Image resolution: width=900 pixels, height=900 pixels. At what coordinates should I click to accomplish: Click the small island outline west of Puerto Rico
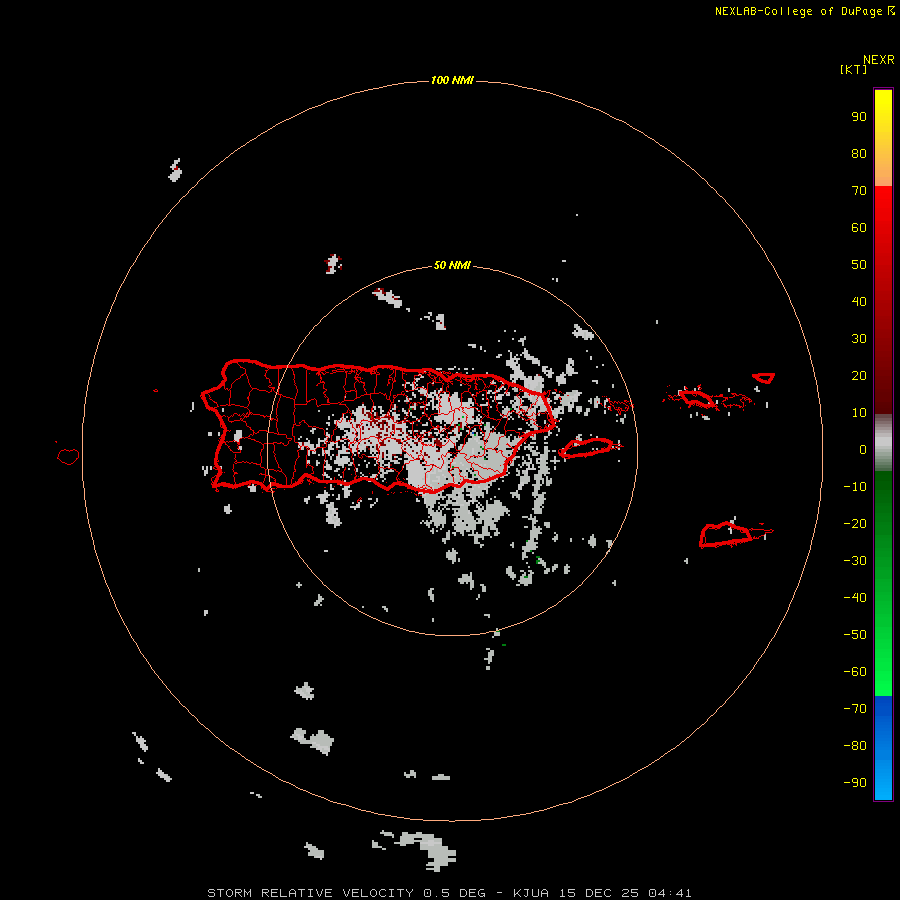tap(68, 456)
